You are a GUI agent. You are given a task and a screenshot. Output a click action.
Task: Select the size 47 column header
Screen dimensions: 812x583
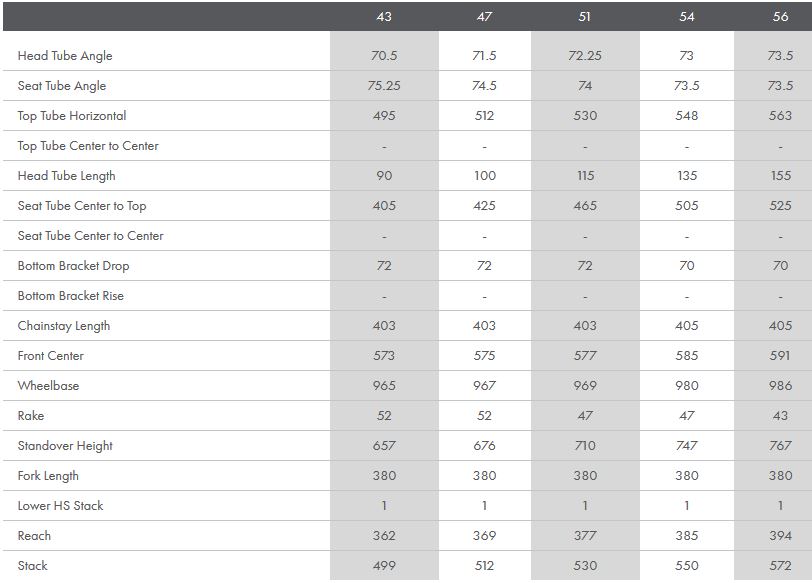484,17
